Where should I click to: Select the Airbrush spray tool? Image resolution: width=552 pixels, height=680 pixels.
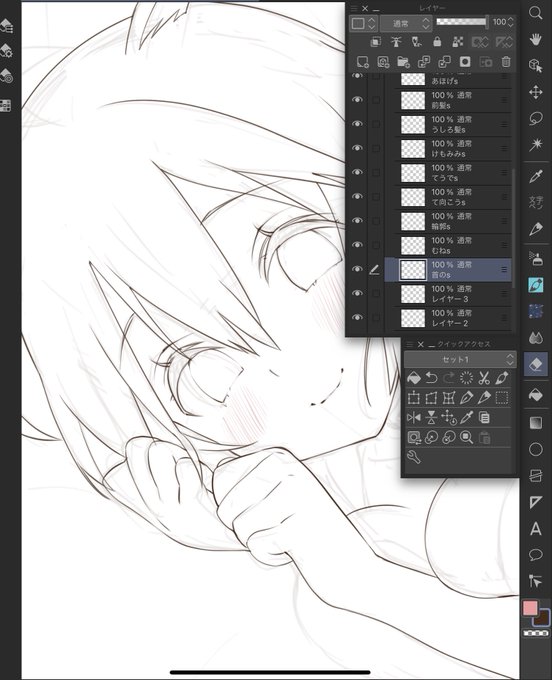coord(536,258)
